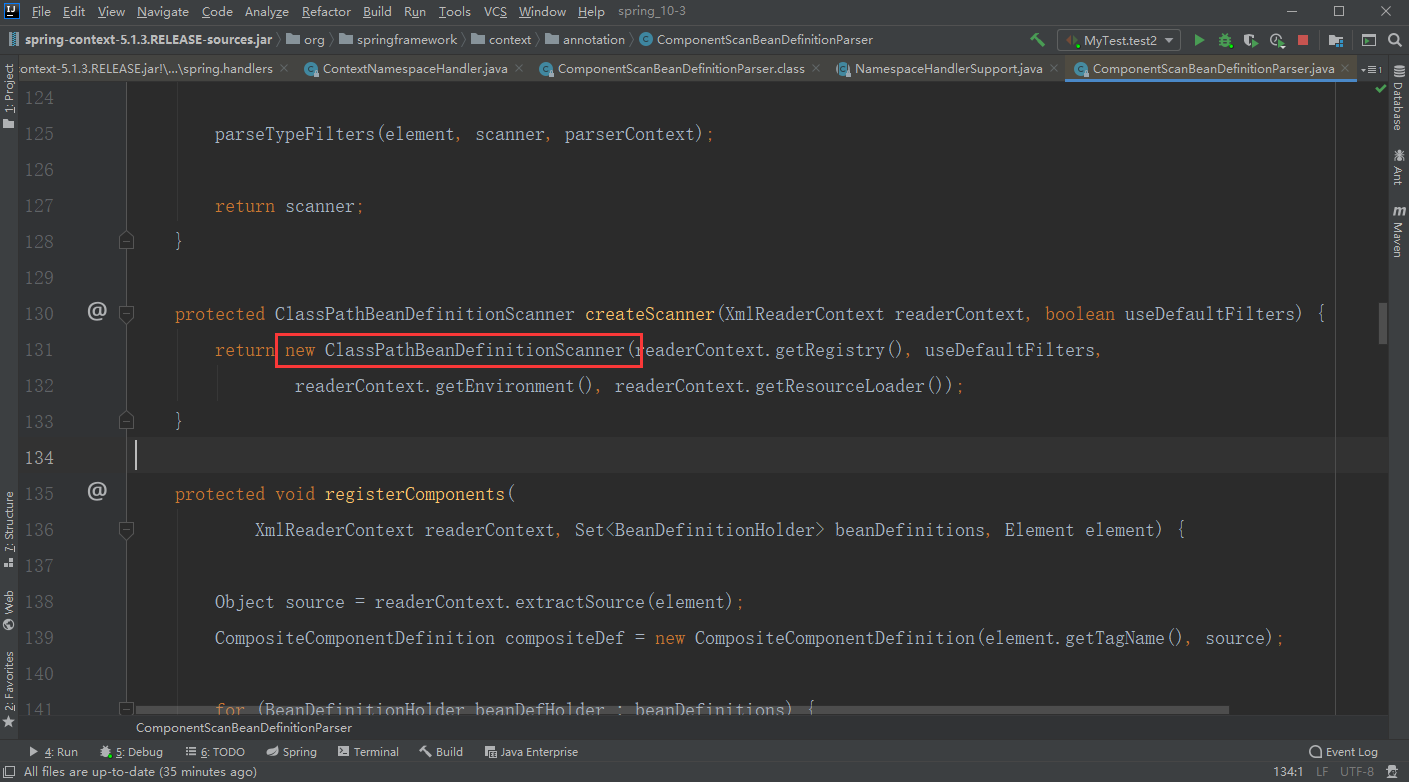Collapse the createScanner method fold at line 130
1409x782 pixels.
point(126,313)
